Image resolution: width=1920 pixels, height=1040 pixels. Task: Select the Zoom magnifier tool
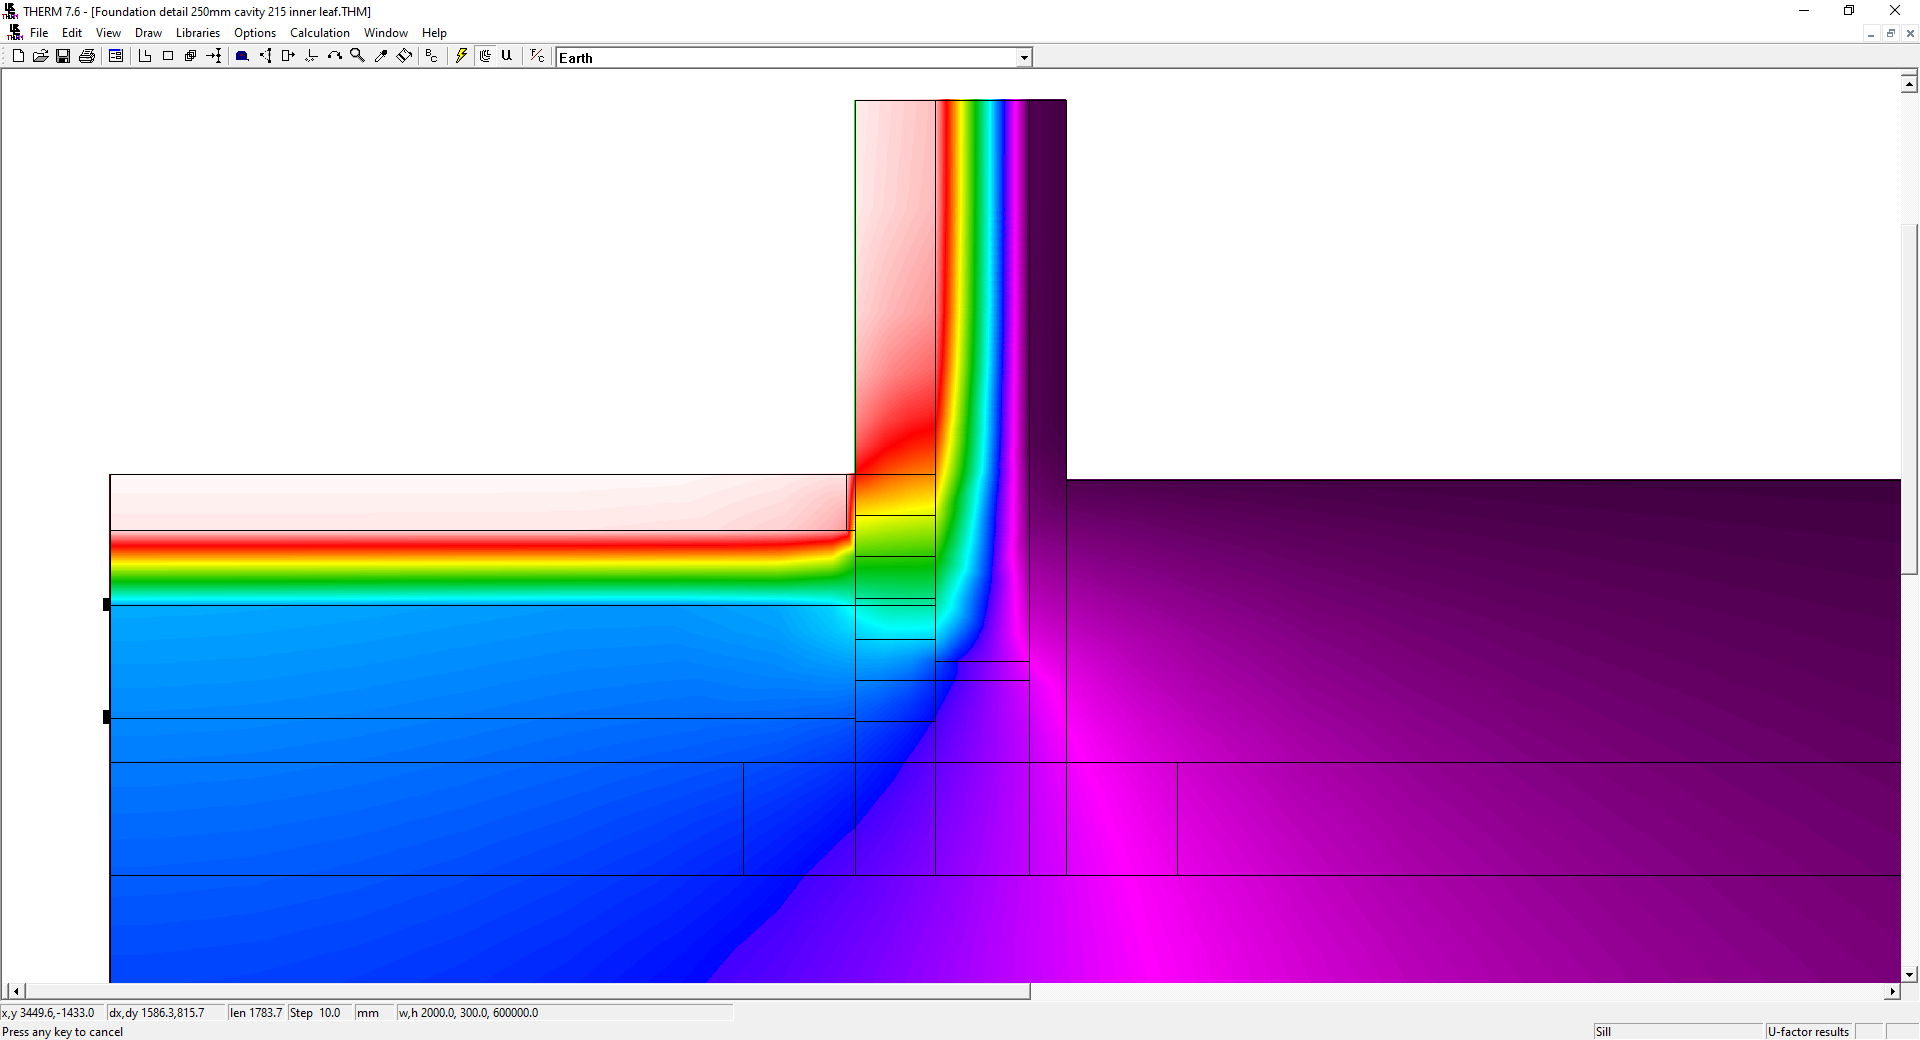point(357,56)
